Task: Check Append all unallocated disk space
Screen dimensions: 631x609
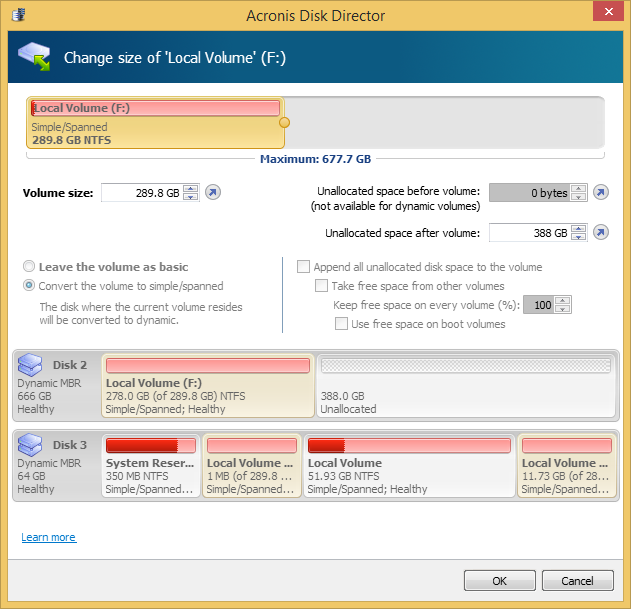Action: [303, 266]
